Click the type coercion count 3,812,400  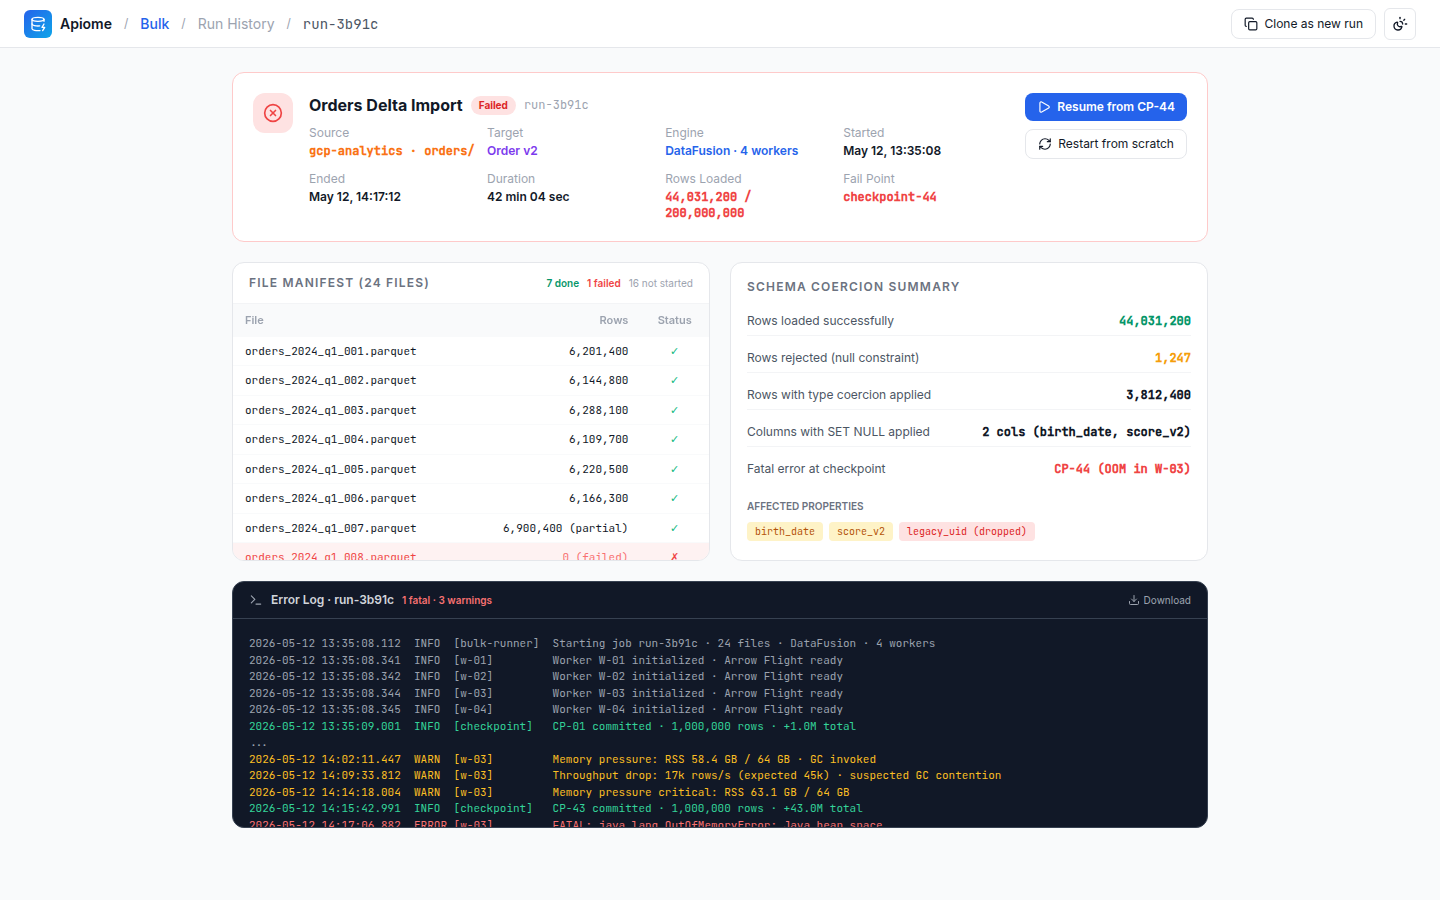(x=1158, y=395)
